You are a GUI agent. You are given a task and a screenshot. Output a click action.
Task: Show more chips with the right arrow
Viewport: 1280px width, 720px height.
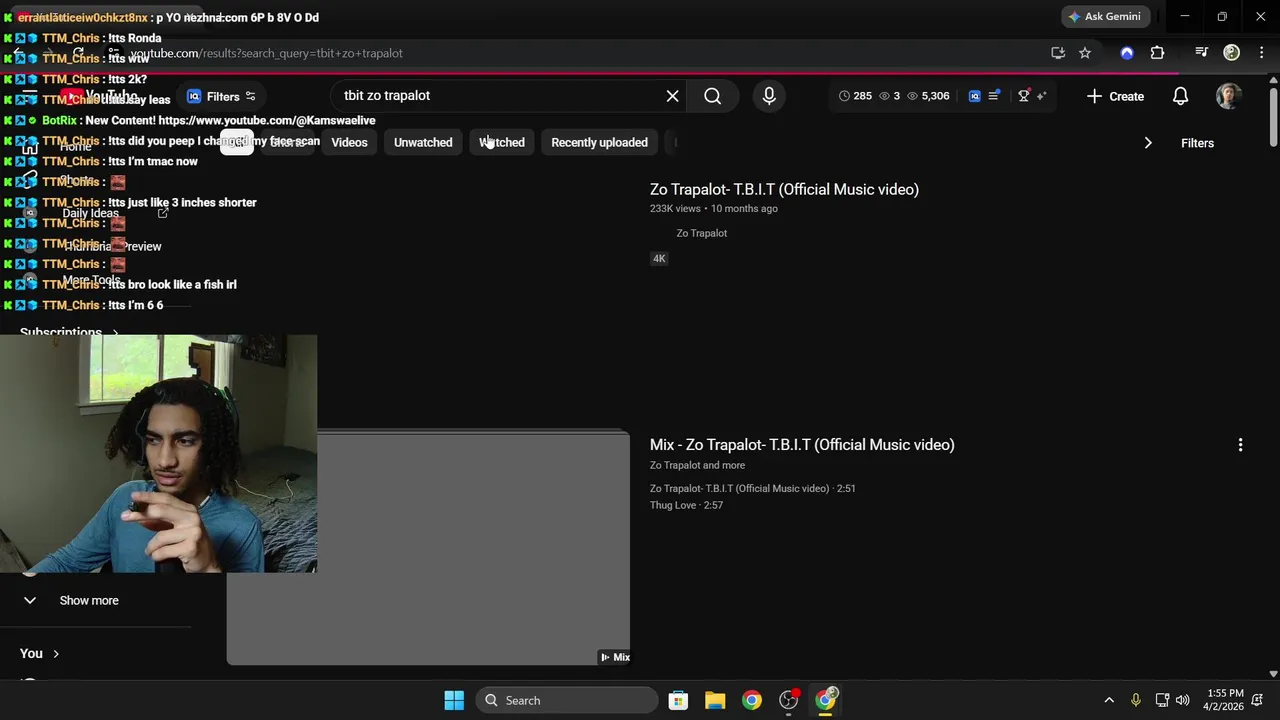pos(1148,143)
